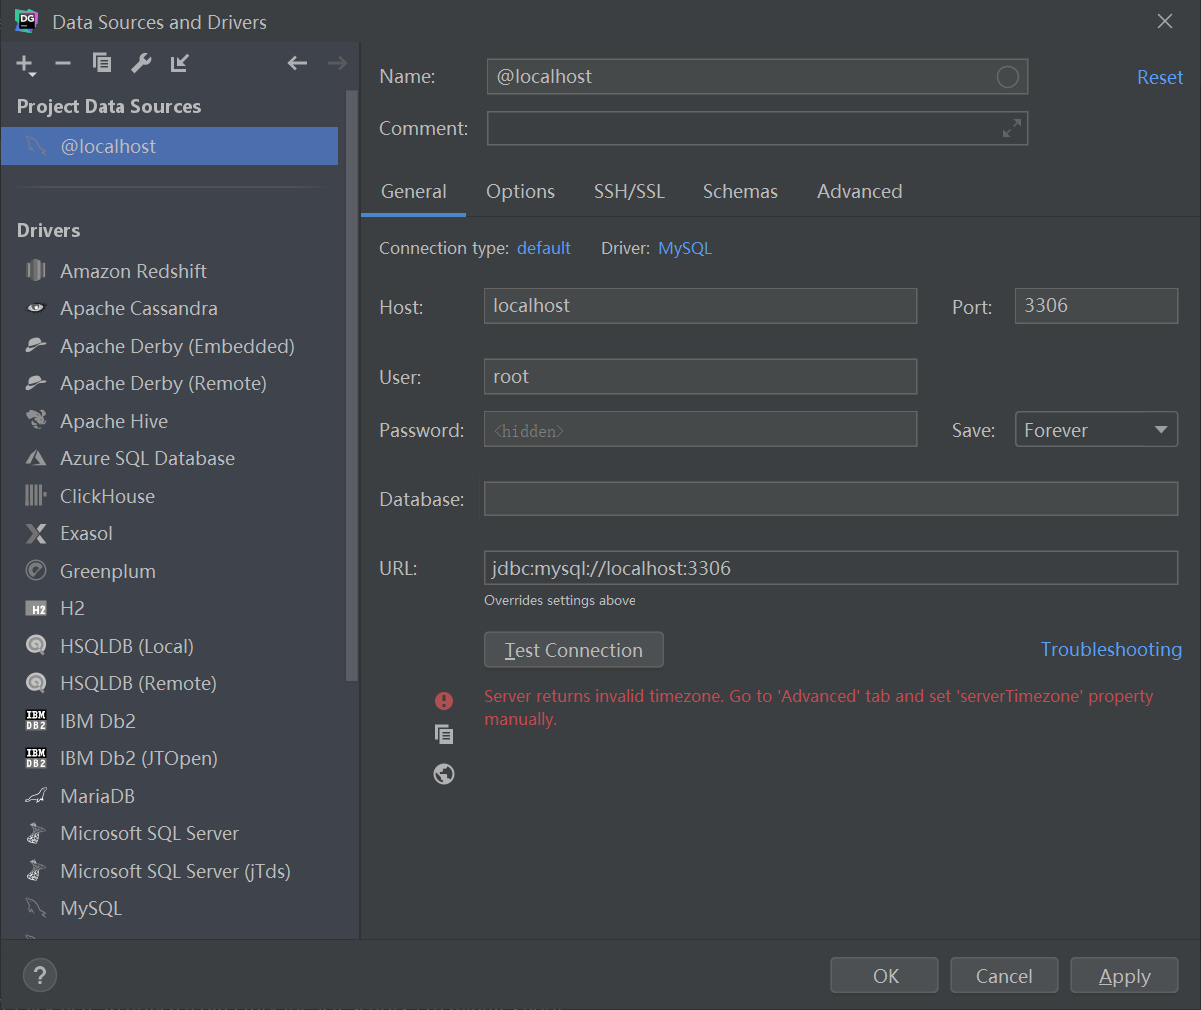Navigate back using the left arrow
The image size is (1201, 1010).
tap(297, 63)
